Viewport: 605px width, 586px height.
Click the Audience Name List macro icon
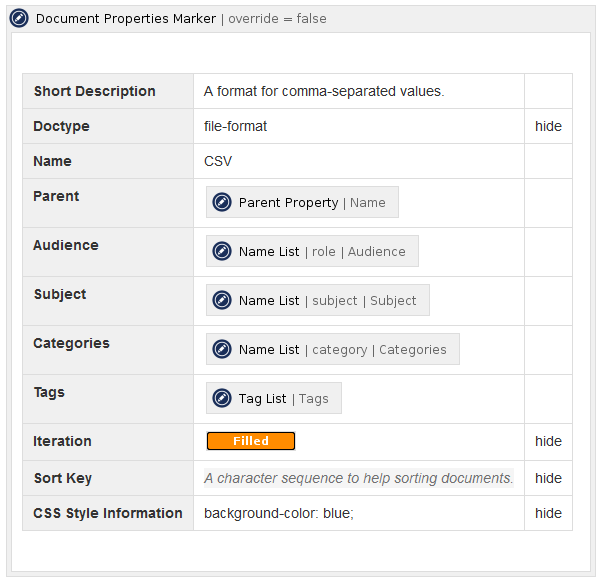point(222,251)
